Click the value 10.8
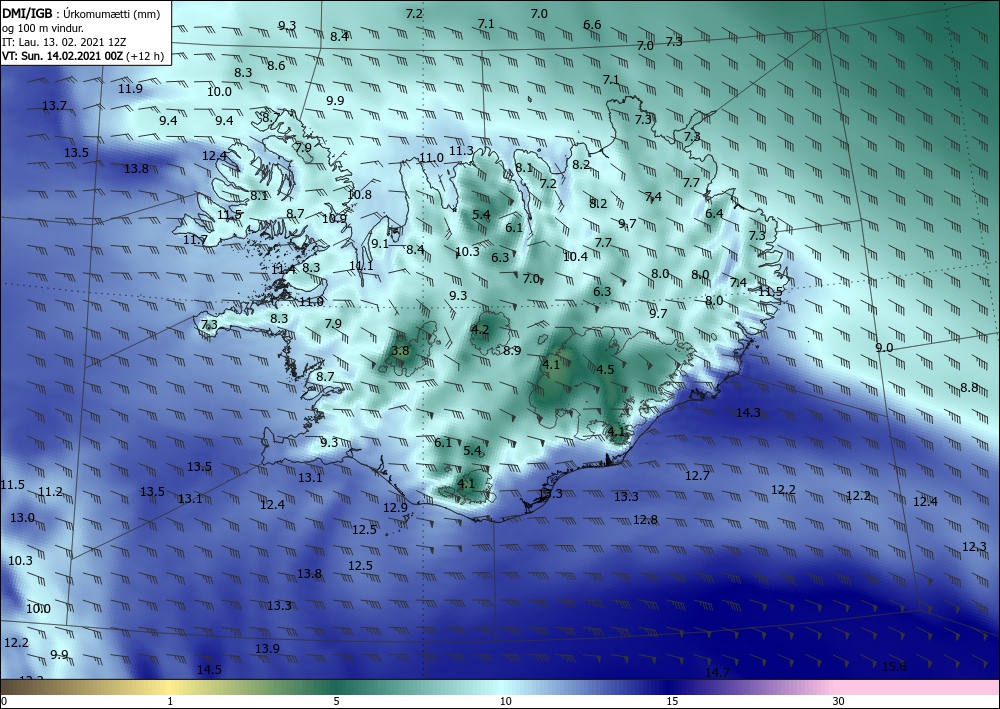The width and height of the screenshot is (1000, 709). pos(359,194)
